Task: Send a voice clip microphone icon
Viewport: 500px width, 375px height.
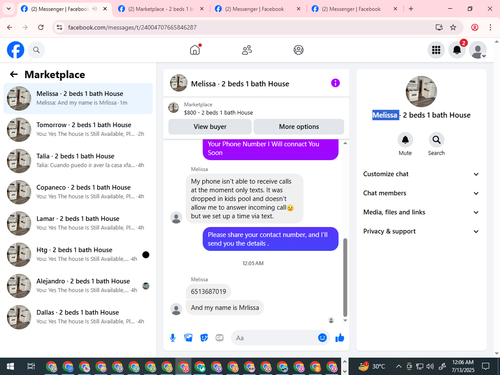Action: tap(173, 338)
